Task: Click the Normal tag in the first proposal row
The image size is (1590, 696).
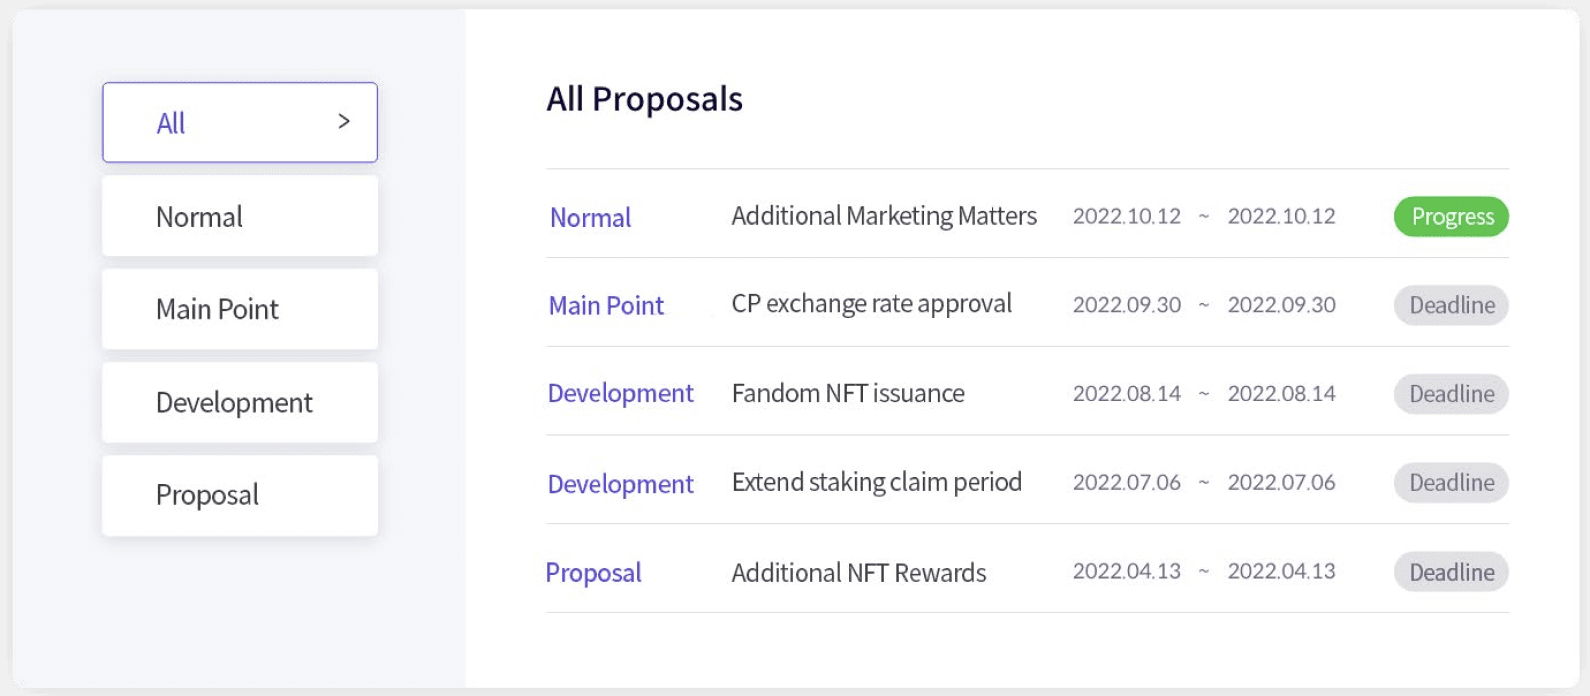Action: (590, 218)
